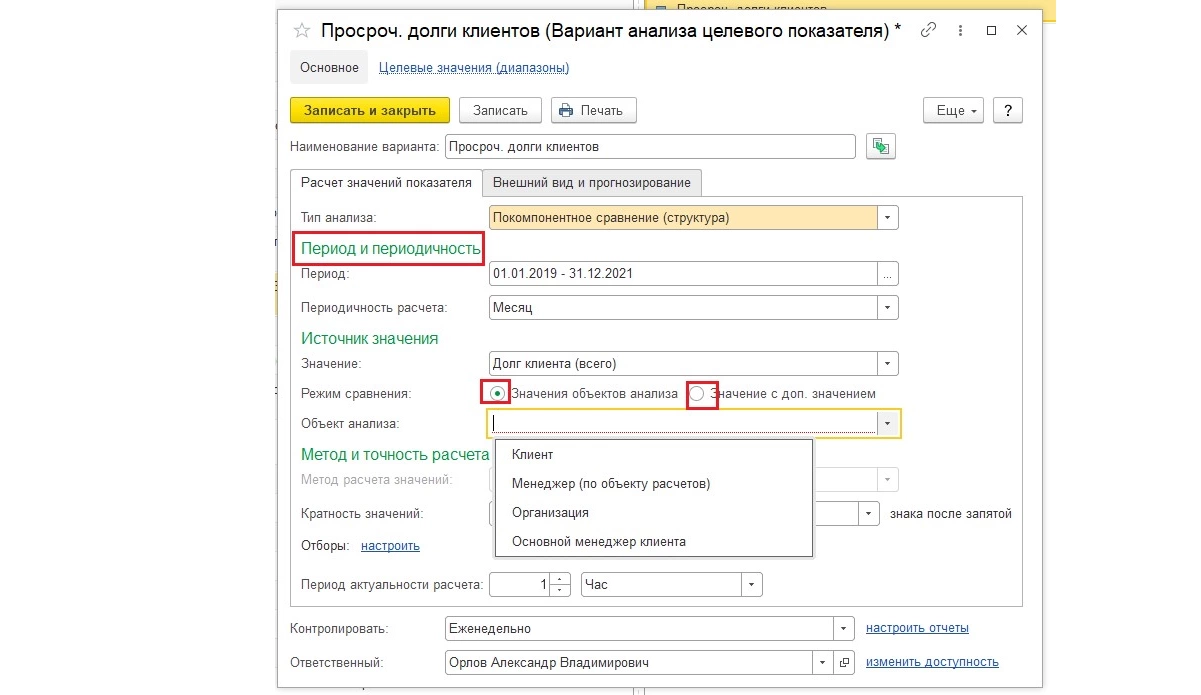Screen dimensions: 1201x695
Task: Switch to Внешний вид и прогнозирование tab
Action: (591, 183)
